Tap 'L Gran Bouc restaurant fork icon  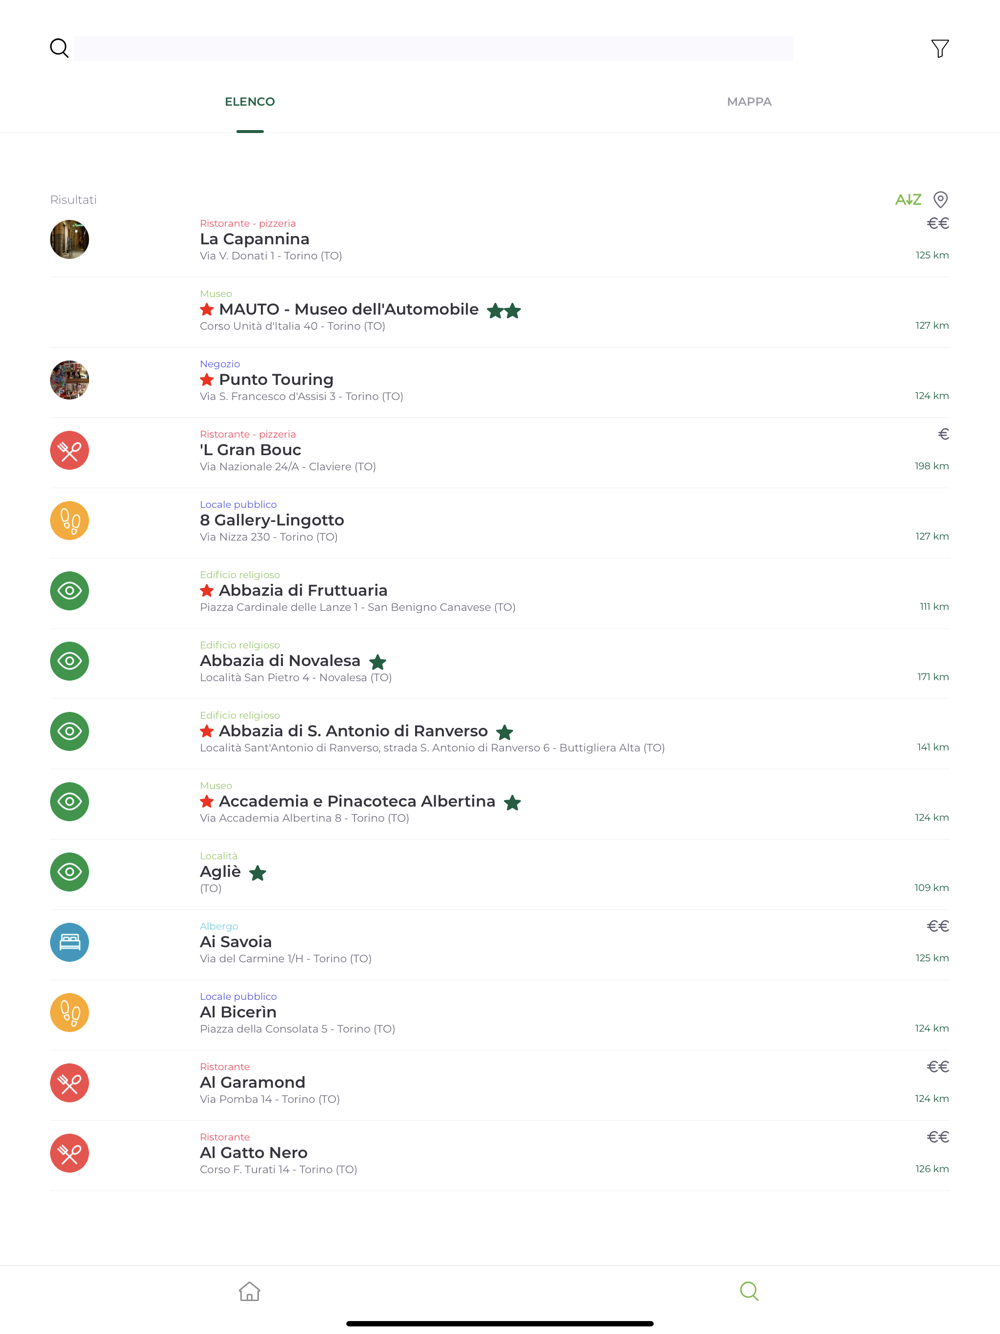point(70,450)
